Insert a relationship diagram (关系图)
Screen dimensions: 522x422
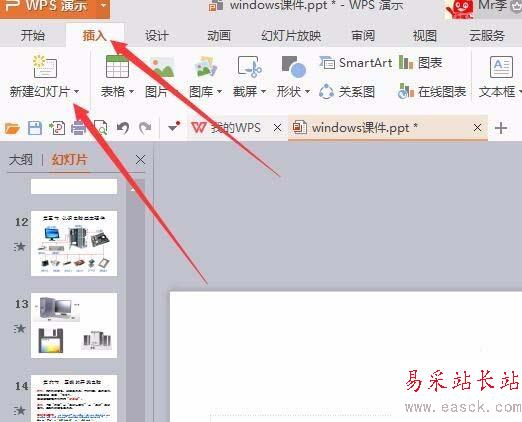click(x=347, y=91)
